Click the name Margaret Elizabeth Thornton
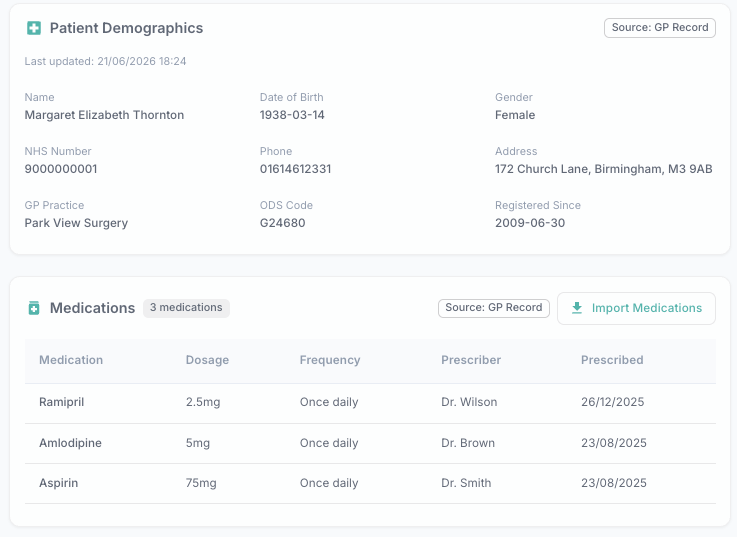The image size is (737, 537). click(x=104, y=115)
